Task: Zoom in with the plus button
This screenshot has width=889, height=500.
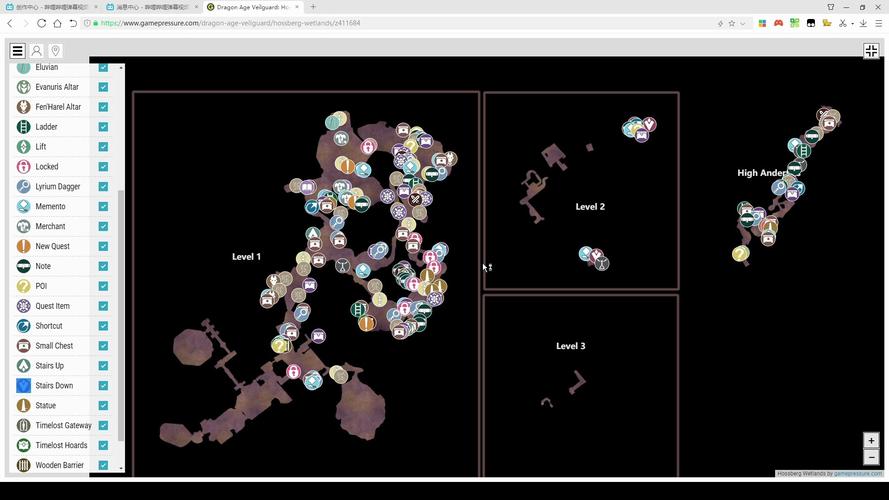Action: point(871,441)
